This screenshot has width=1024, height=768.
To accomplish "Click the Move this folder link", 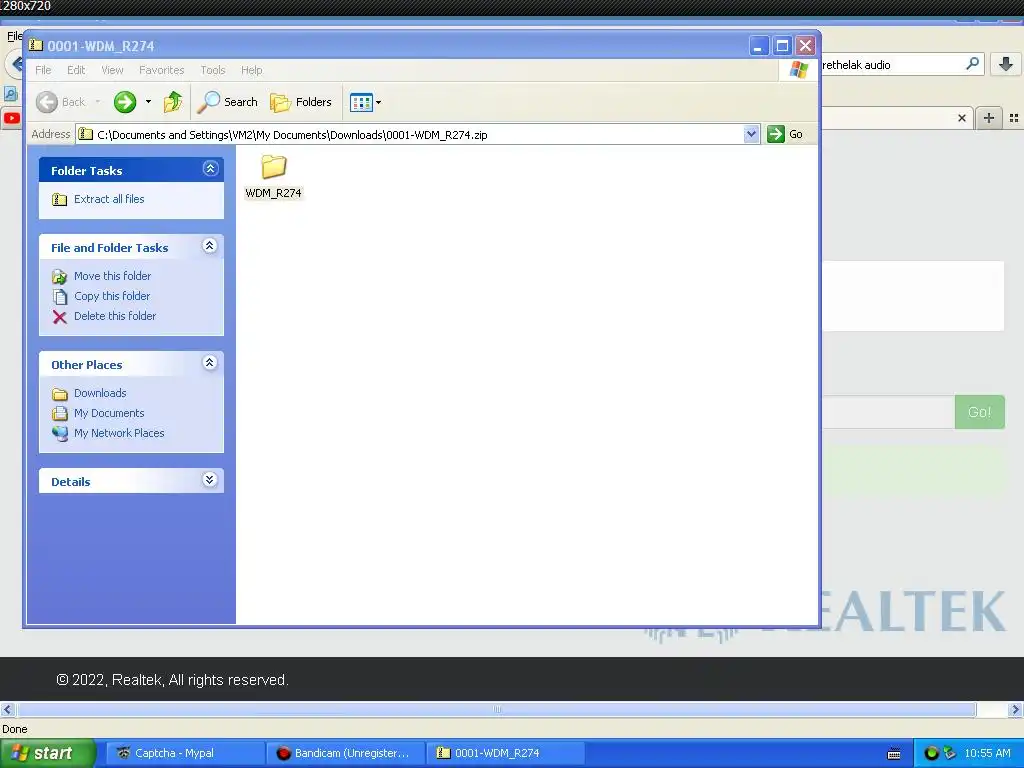I will [112, 276].
